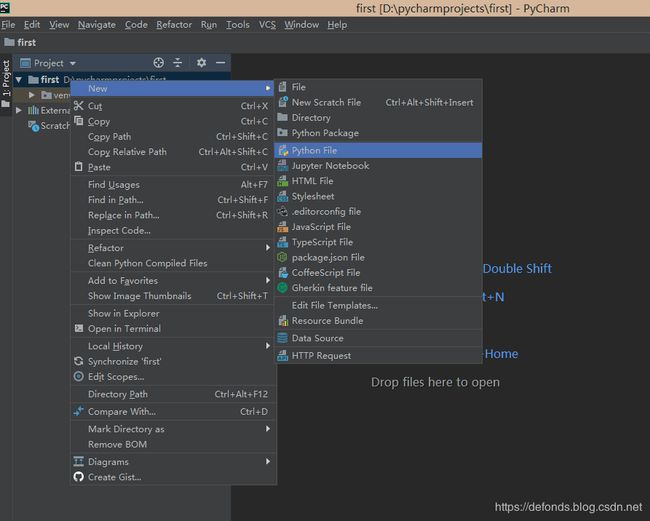Viewport: 650px width, 521px height.
Task: Open the Project view dropdown arrow
Action: (x=73, y=63)
